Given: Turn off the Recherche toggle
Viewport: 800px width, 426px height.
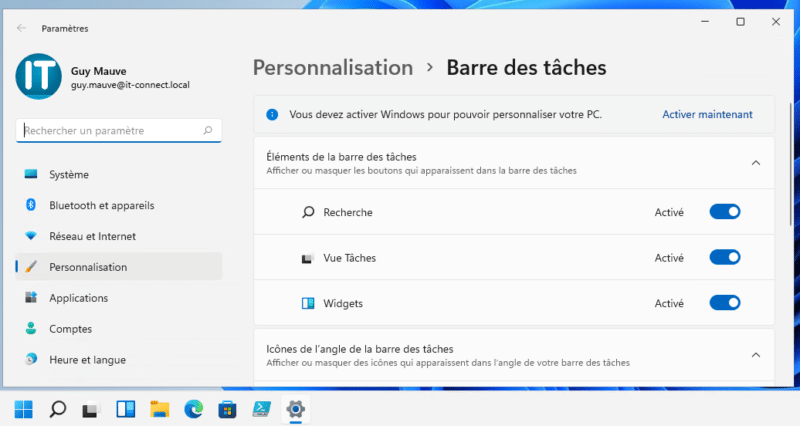Looking at the screenshot, I should pos(724,212).
